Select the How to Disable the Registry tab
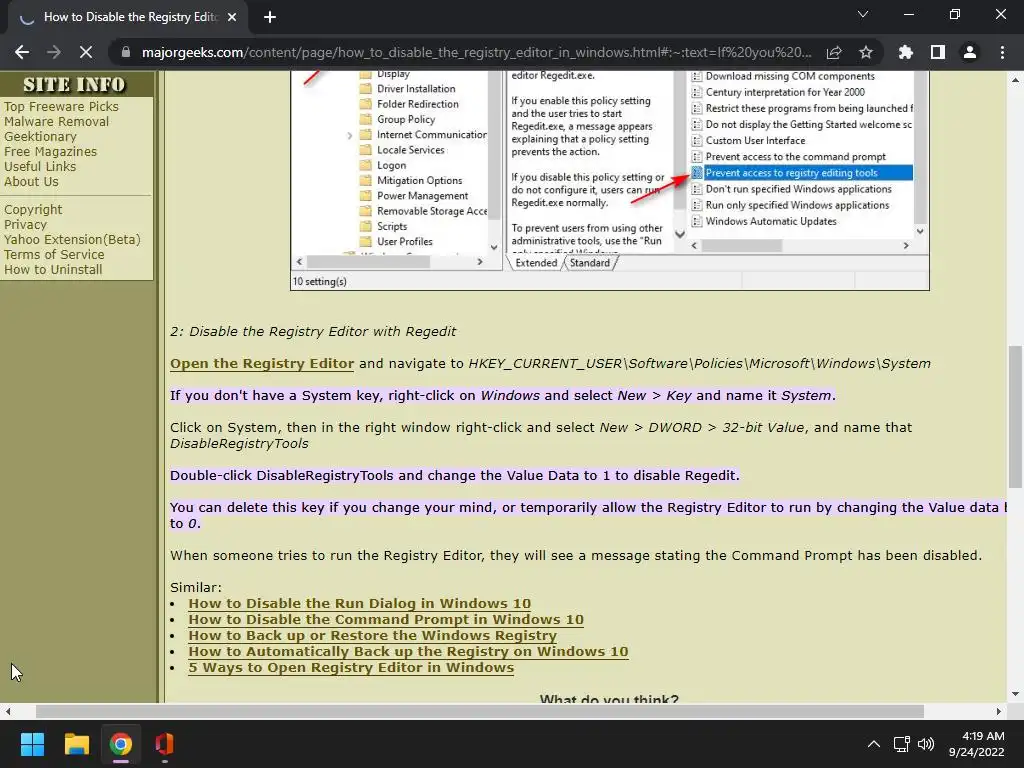 (x=128, y=17)
